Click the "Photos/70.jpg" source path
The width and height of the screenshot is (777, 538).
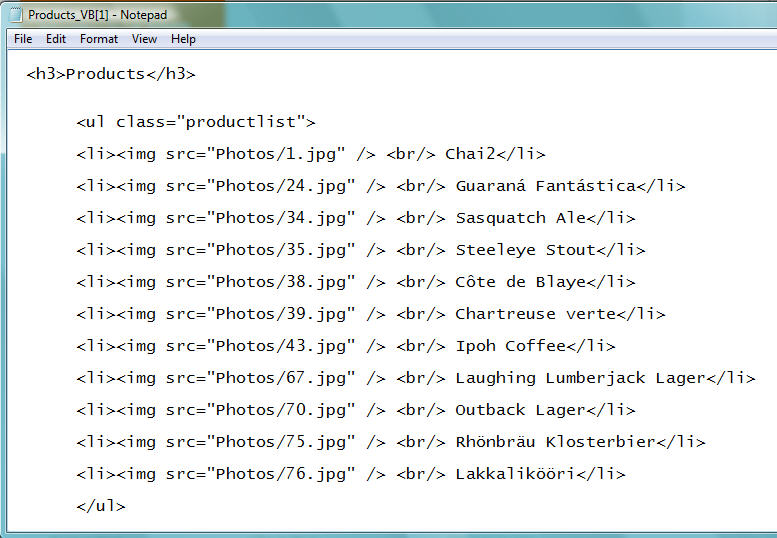click(280, 410)
